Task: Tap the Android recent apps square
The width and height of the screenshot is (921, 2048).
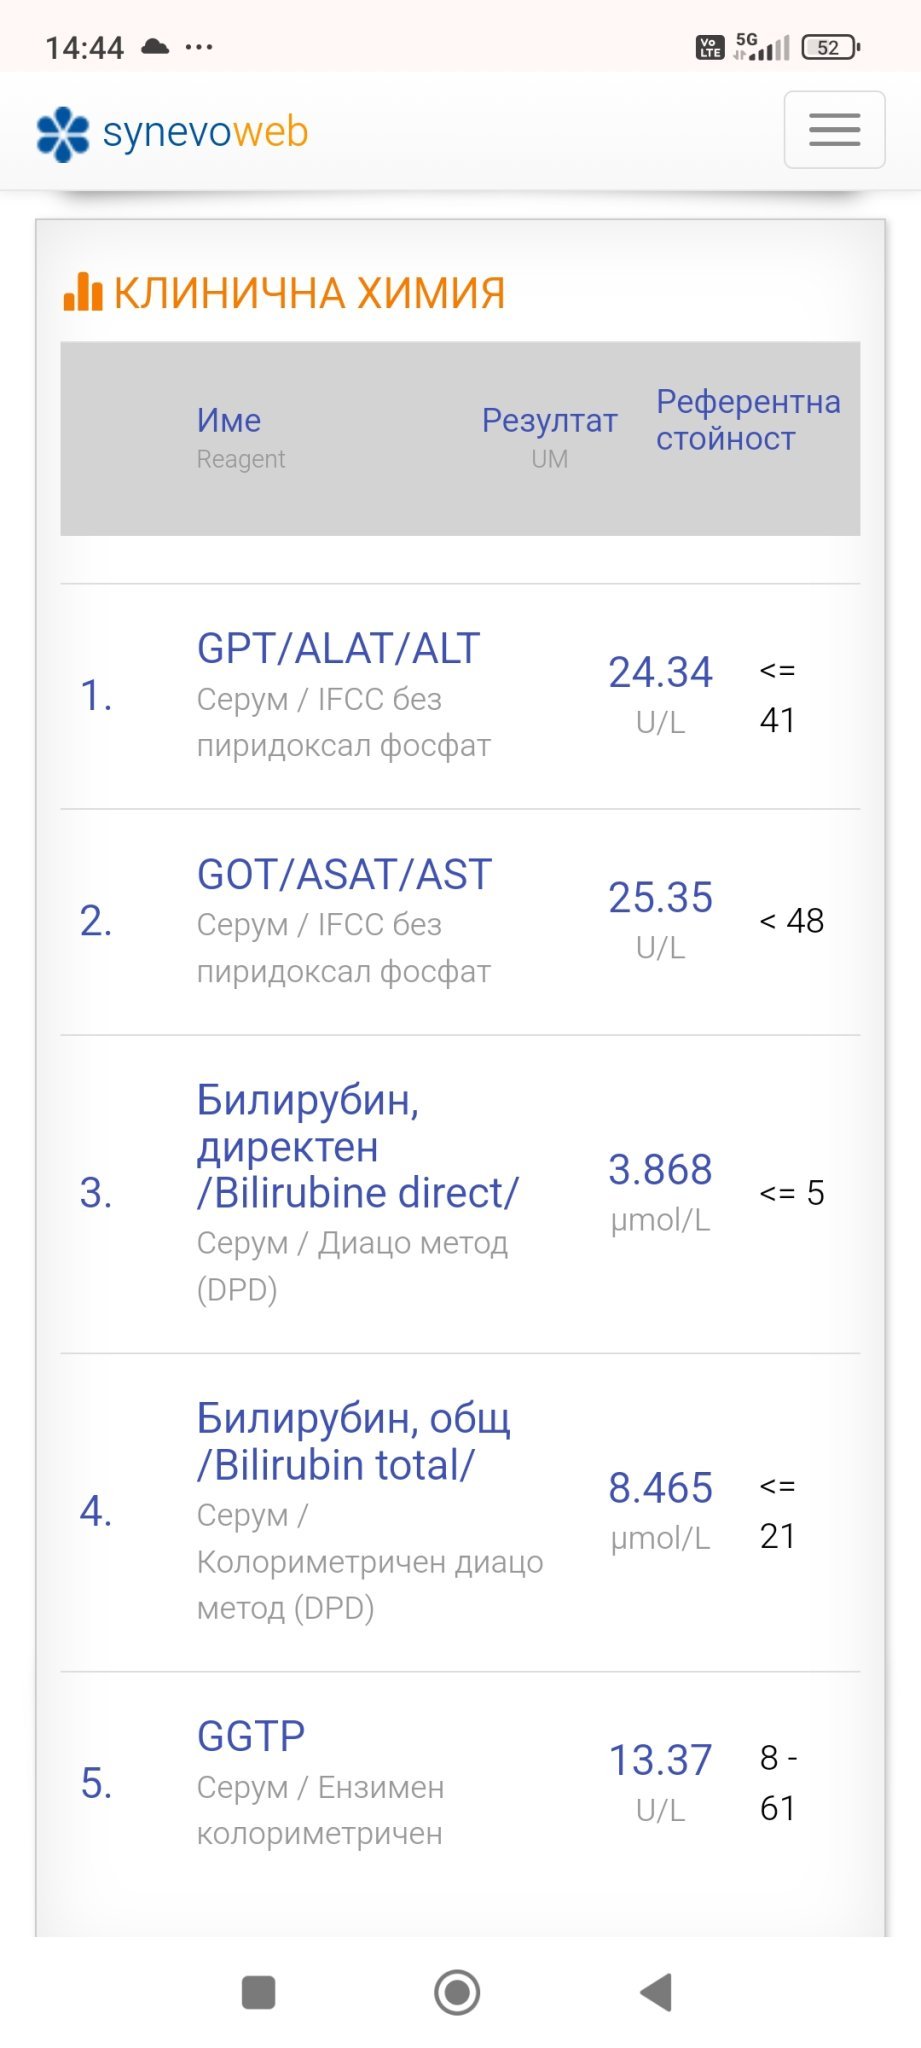Action: tap(259, 1992)
